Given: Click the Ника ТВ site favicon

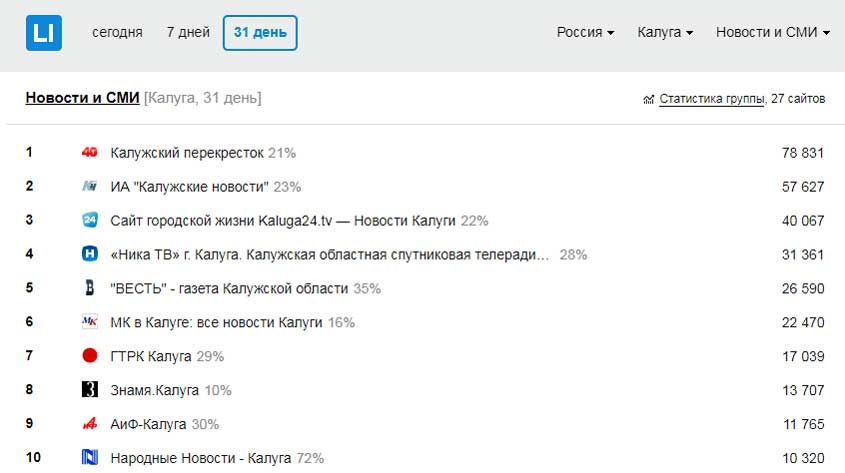Looking at the screenshot, I should pyautogui.click(x=89, y=255).
